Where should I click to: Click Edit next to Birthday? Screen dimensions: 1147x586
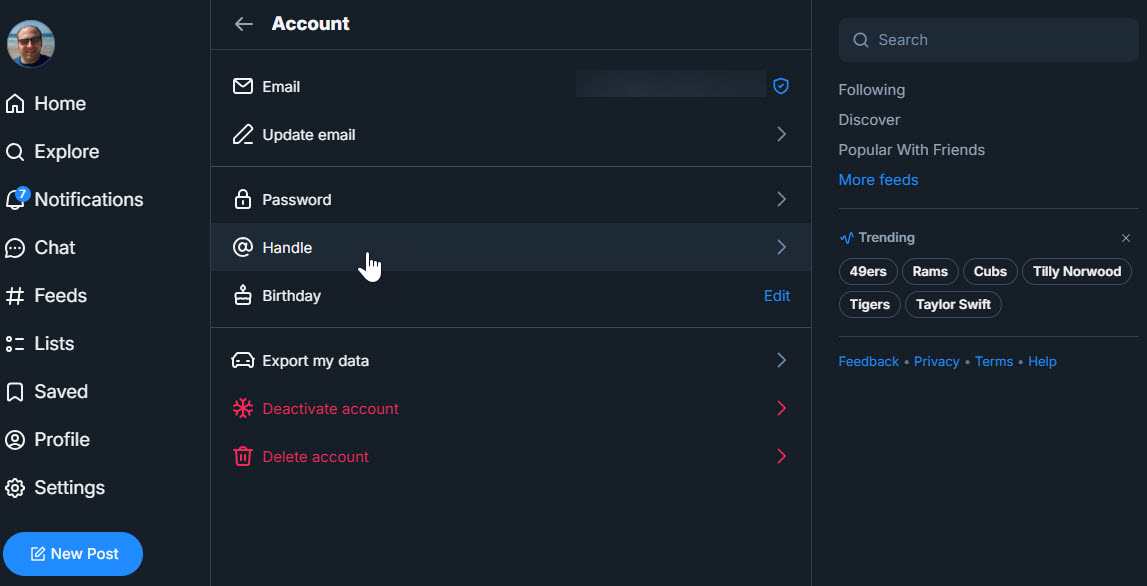click(777, 296)
